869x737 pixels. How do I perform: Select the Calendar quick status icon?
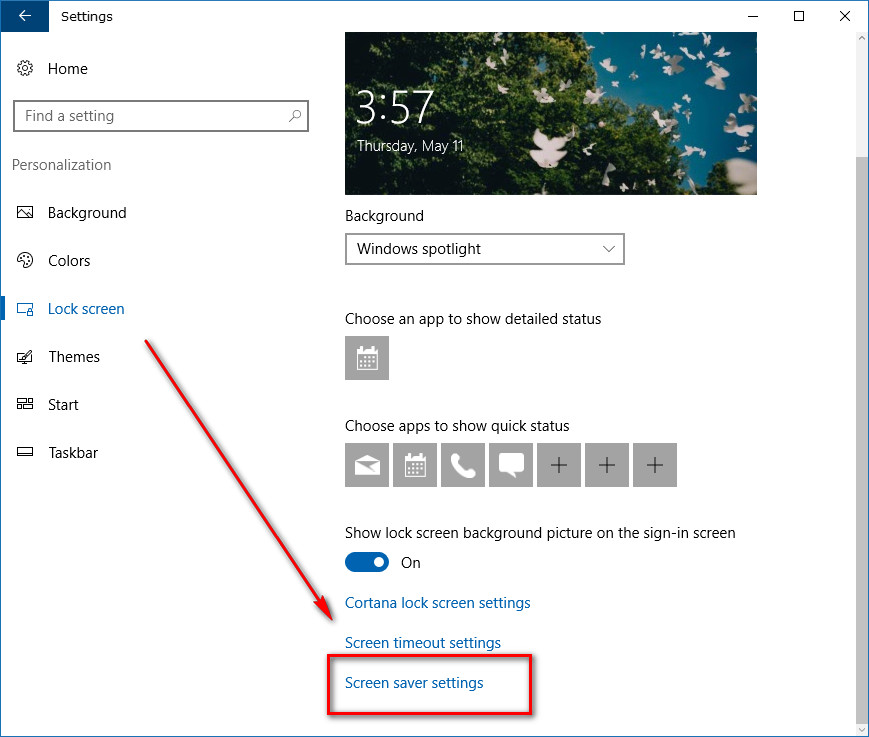(x=415, y=465)
